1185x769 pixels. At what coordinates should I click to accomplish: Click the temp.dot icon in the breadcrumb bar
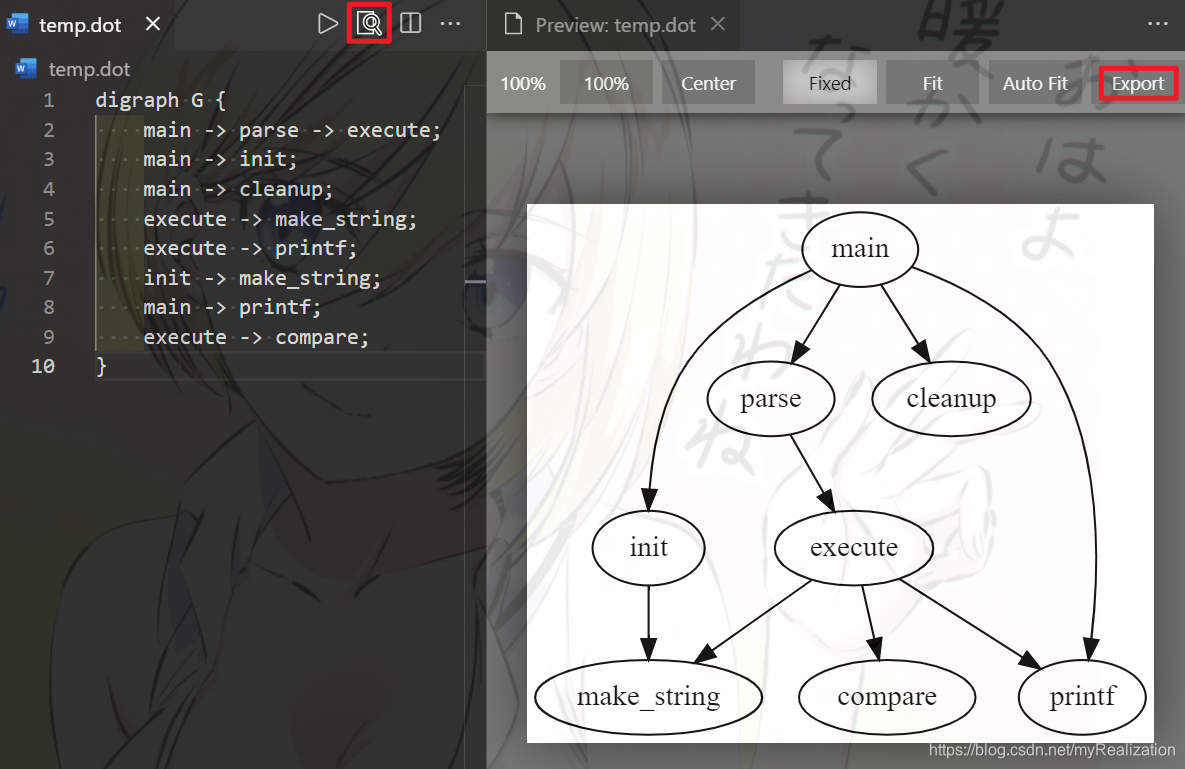point(24,69)
